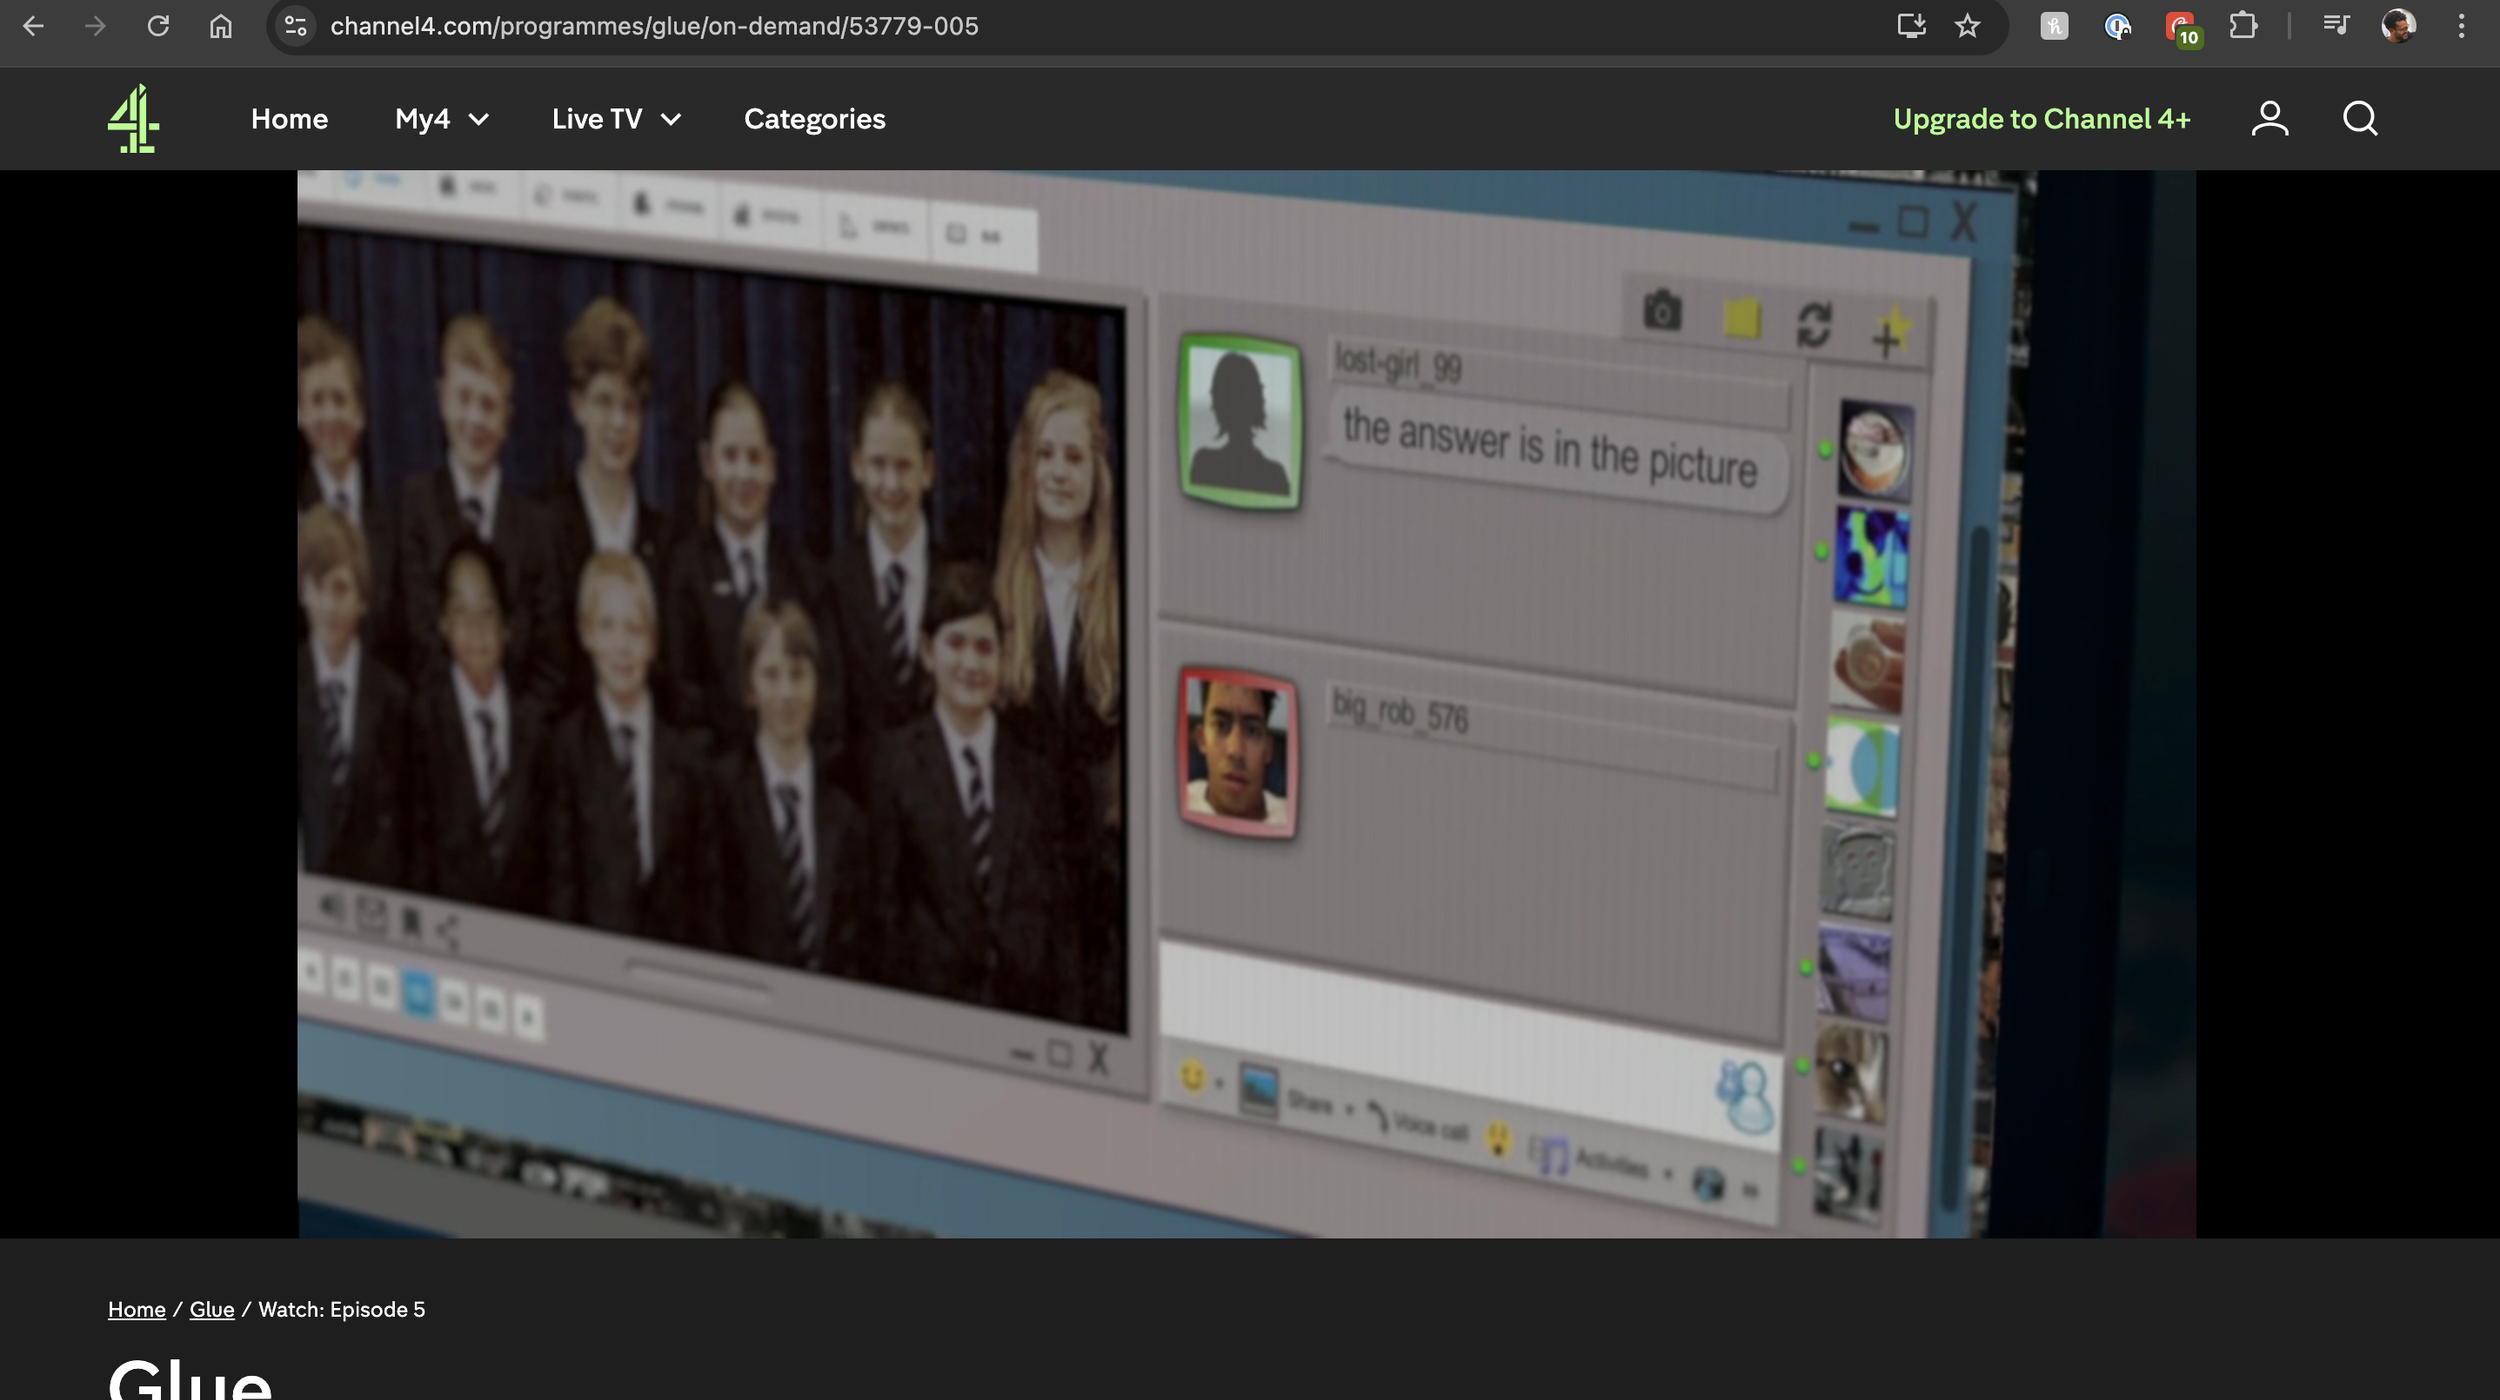This screenshot has height=1400, width=2500.
Task: Open the Glue breadcrumb link
Action: point(211,1309)
